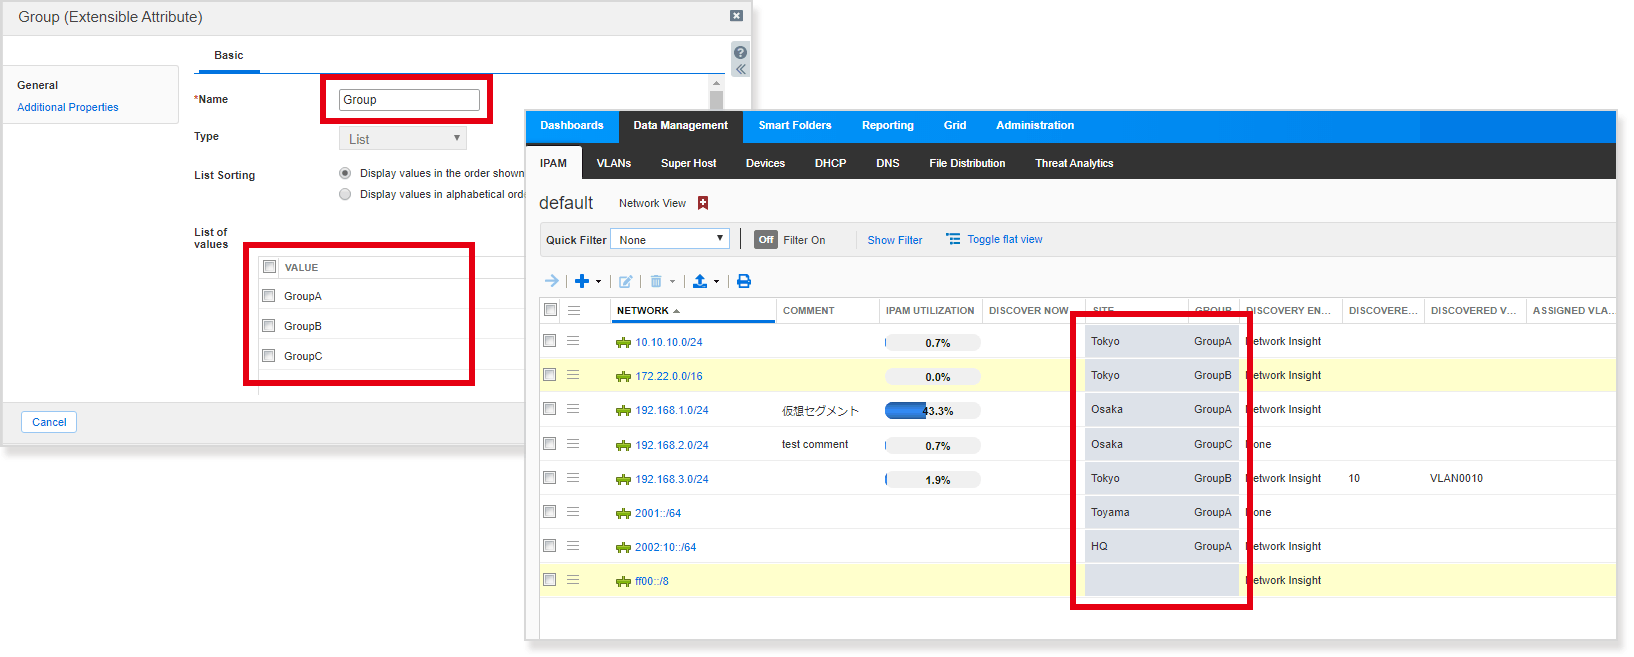
Task: Open the 192.168.1.0/24 network link
Action: click(x=671, y=411)
